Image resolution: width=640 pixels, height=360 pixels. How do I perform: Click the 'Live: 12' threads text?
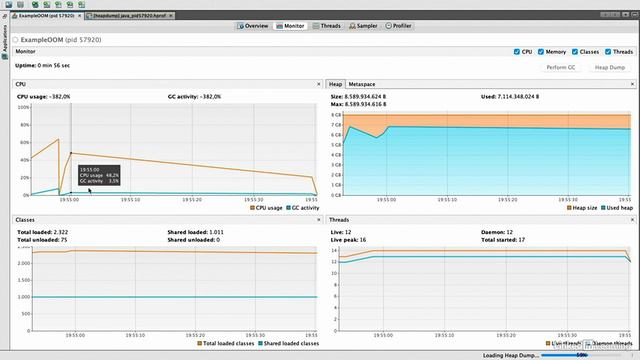[341, 232]
